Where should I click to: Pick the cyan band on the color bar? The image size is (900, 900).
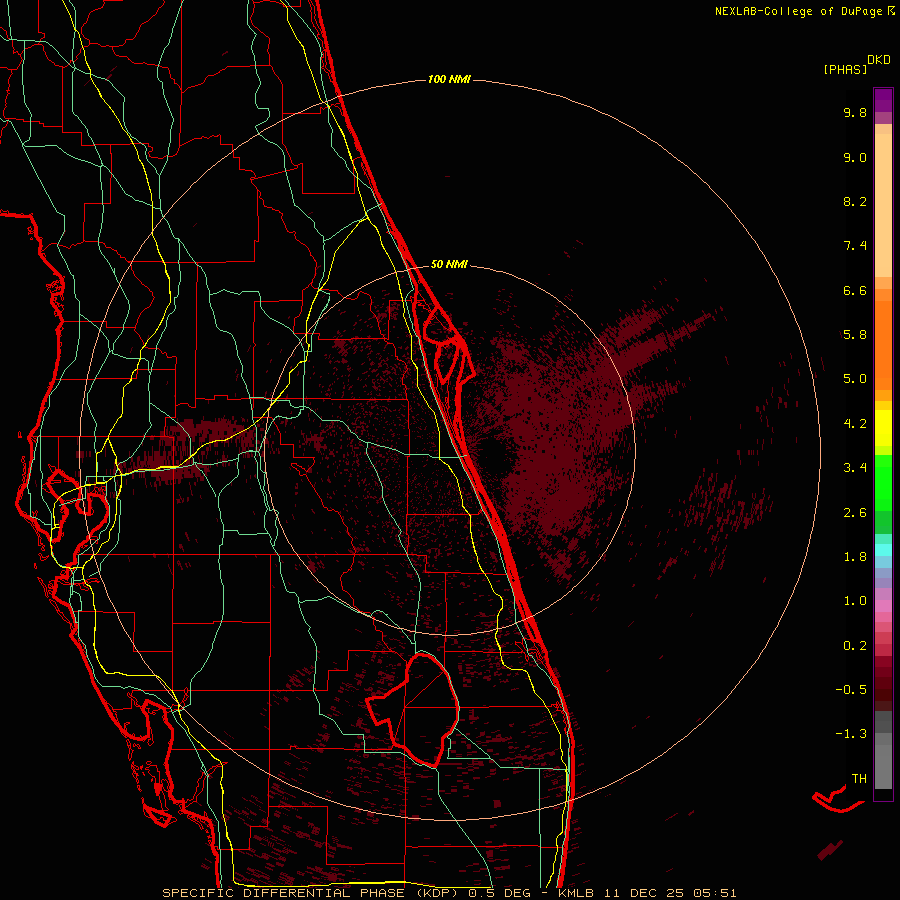(883, 550)
